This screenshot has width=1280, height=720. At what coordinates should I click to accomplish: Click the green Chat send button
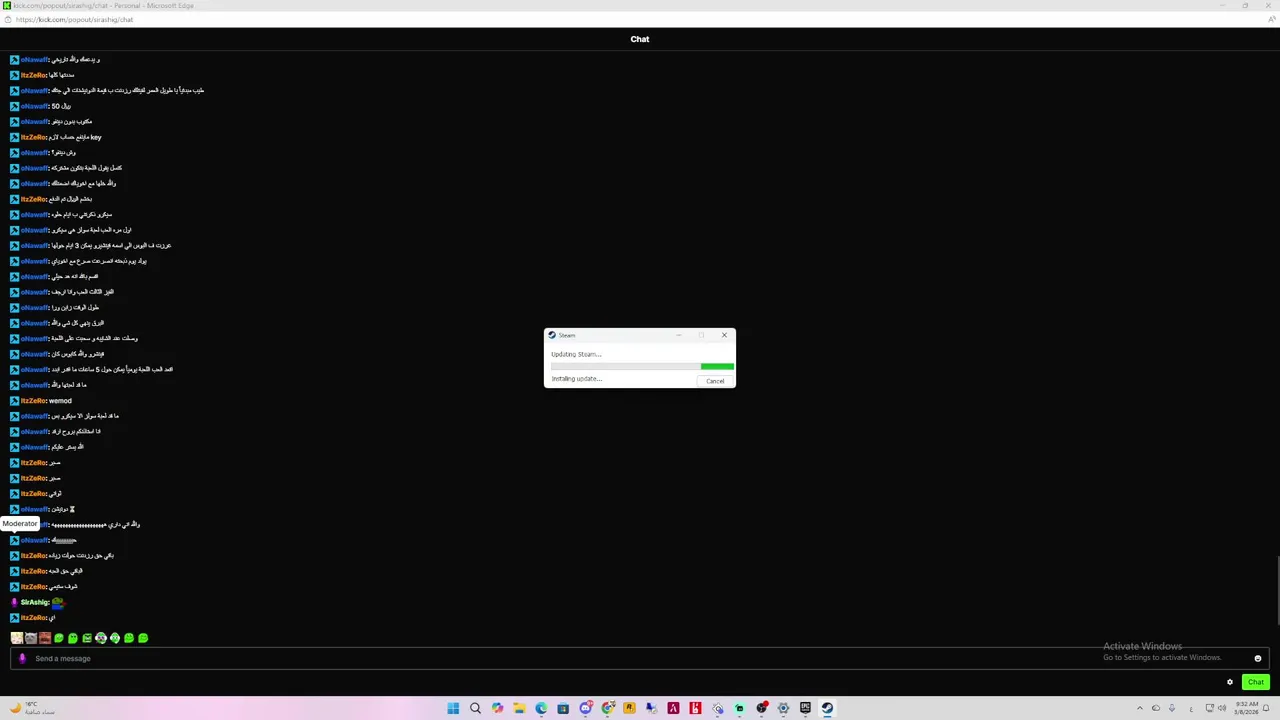click(1256, 682)
